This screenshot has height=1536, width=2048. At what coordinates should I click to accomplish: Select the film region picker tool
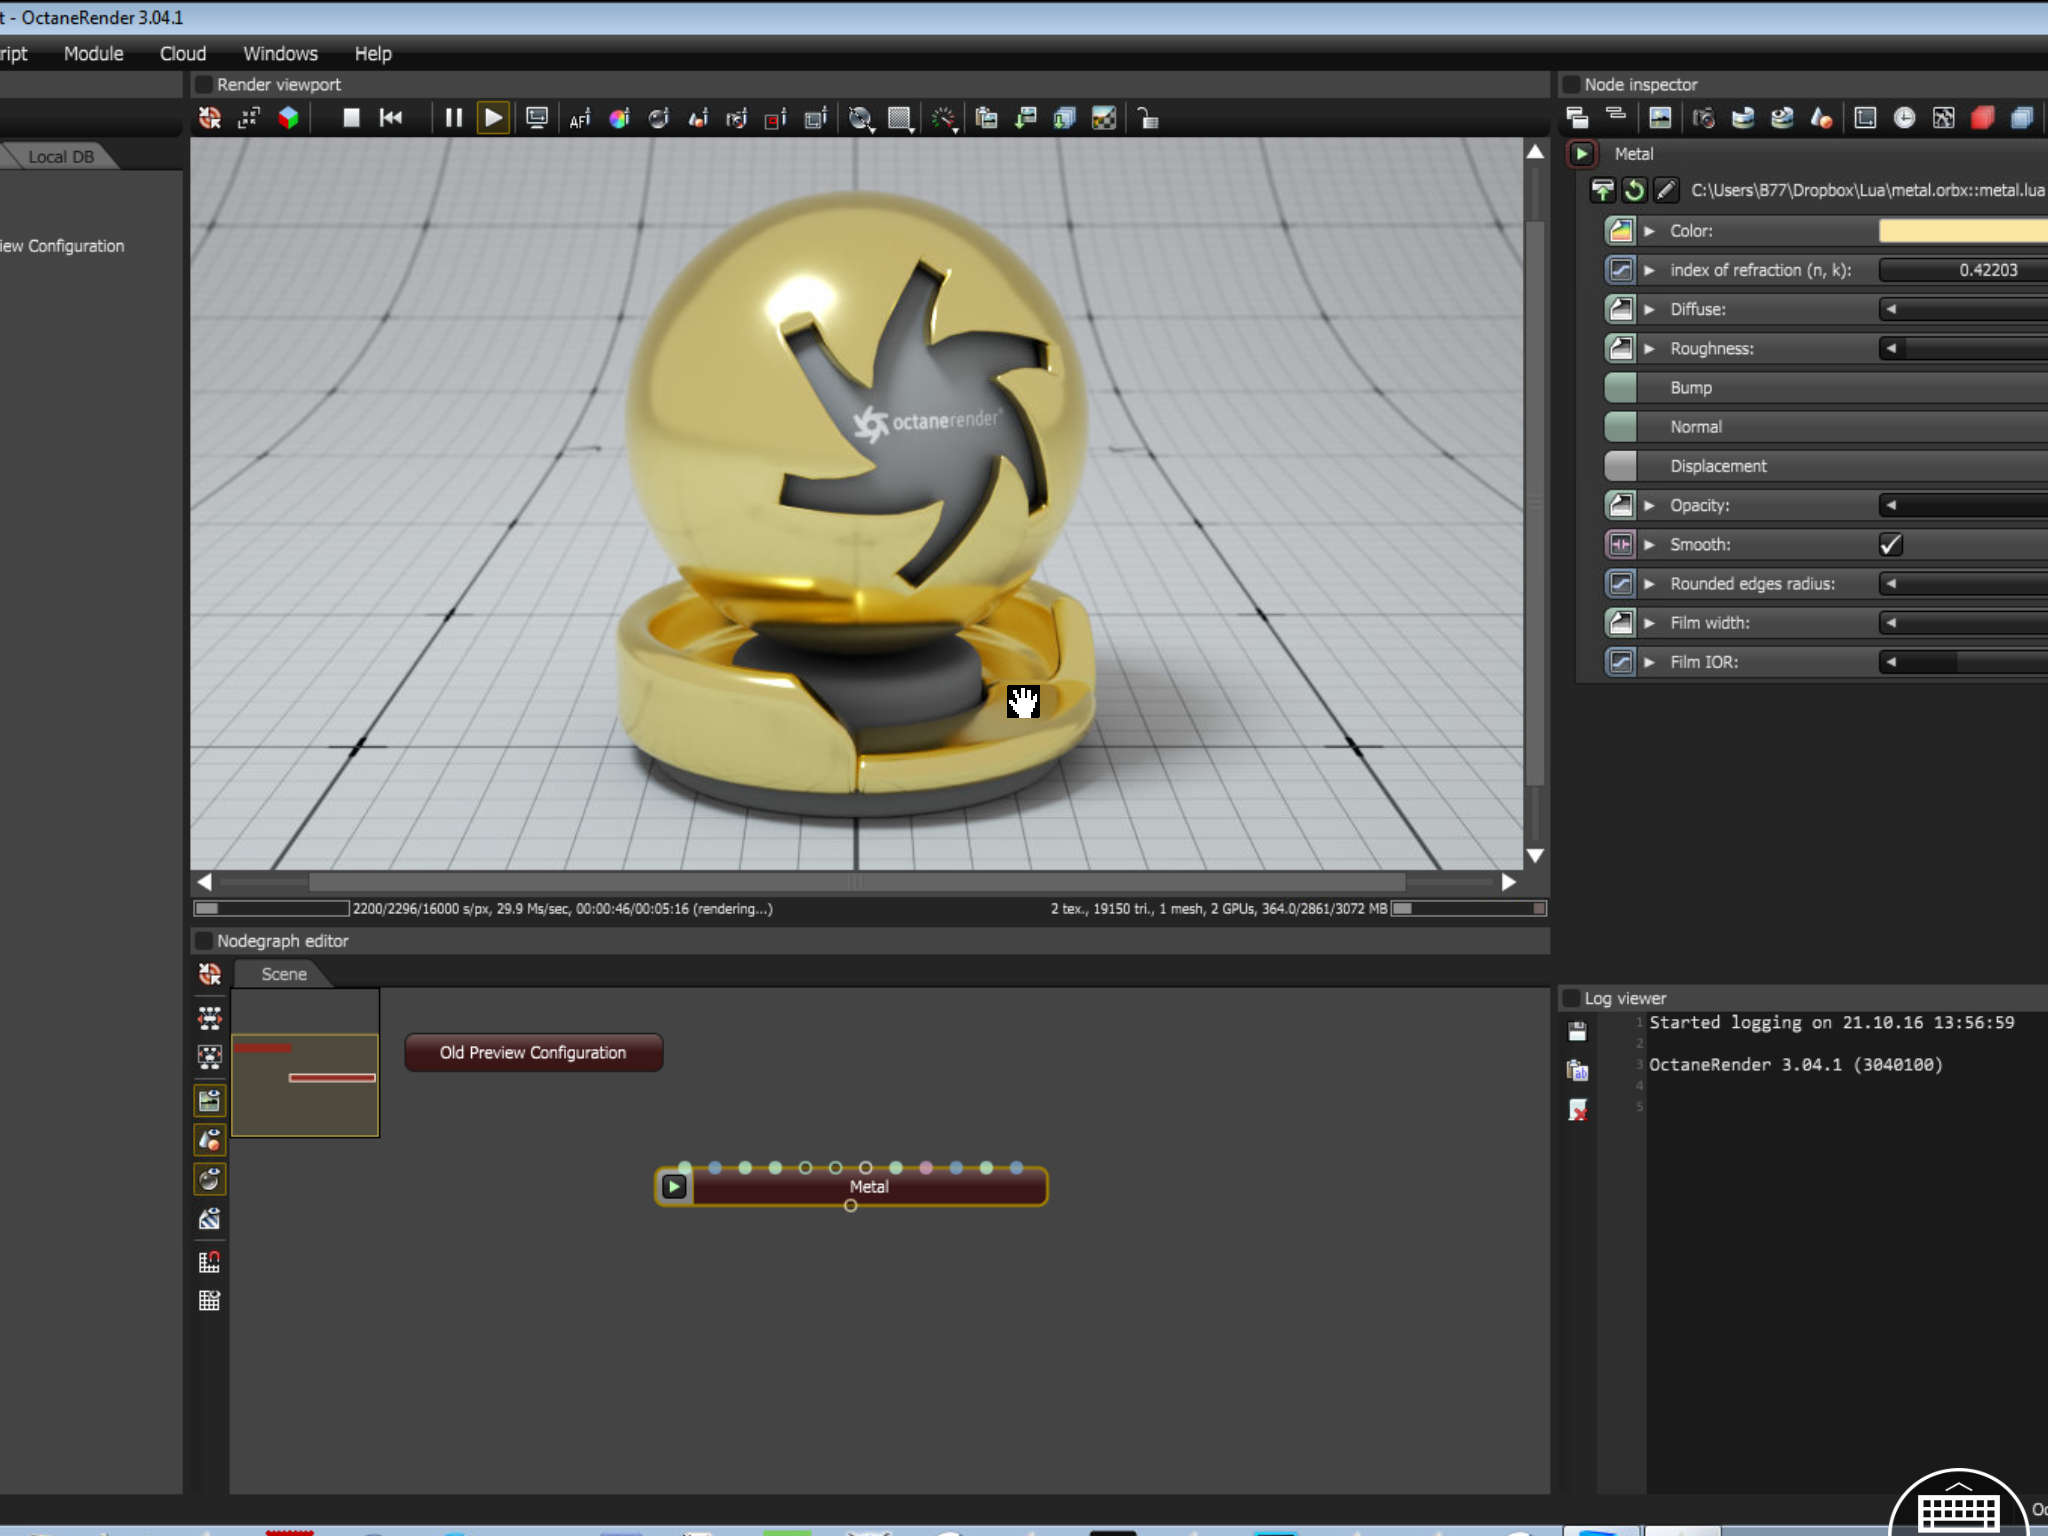(x=816, y=119)
